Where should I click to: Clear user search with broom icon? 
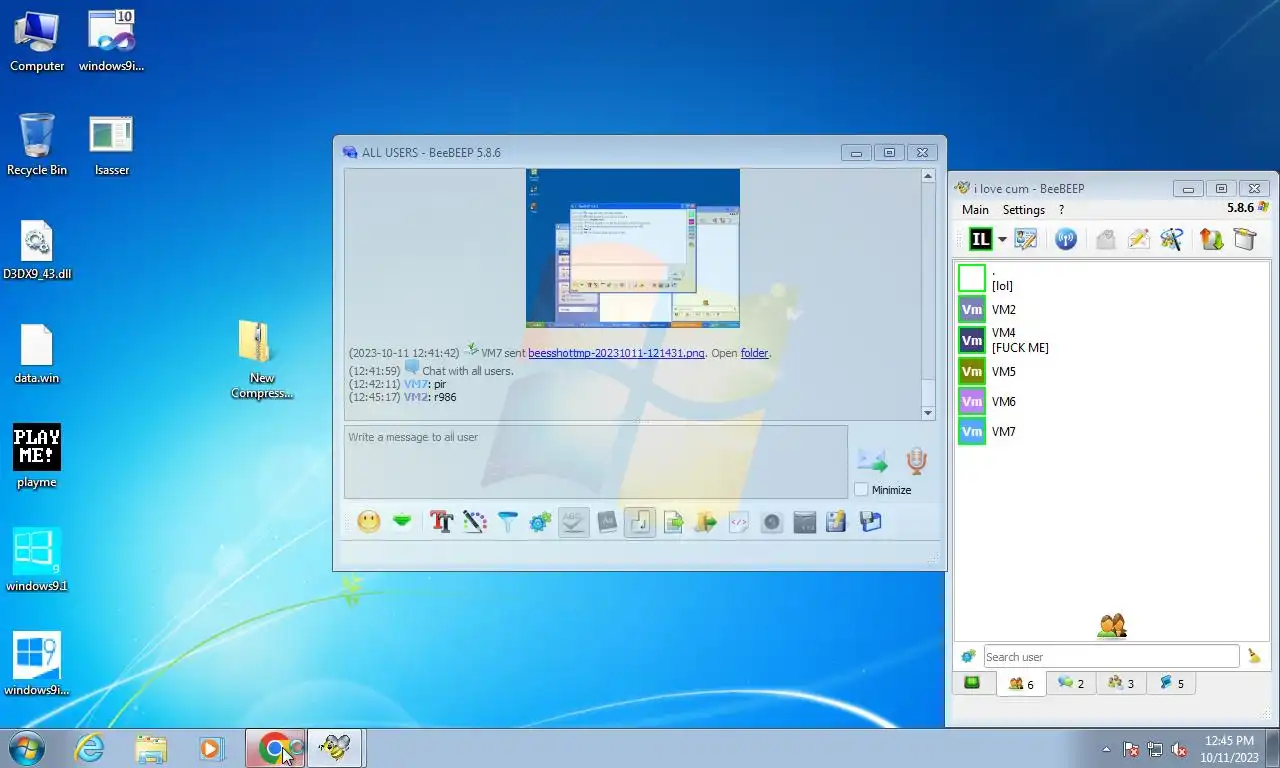click(x=1254, y=656)
